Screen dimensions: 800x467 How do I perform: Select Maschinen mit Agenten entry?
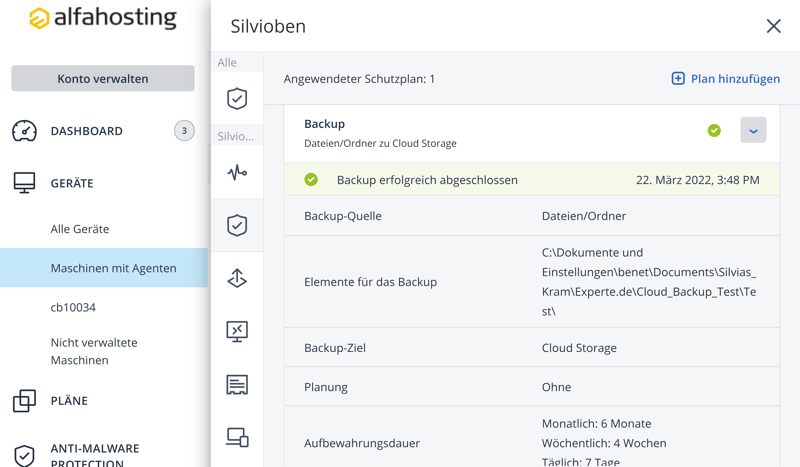[113, 268]
